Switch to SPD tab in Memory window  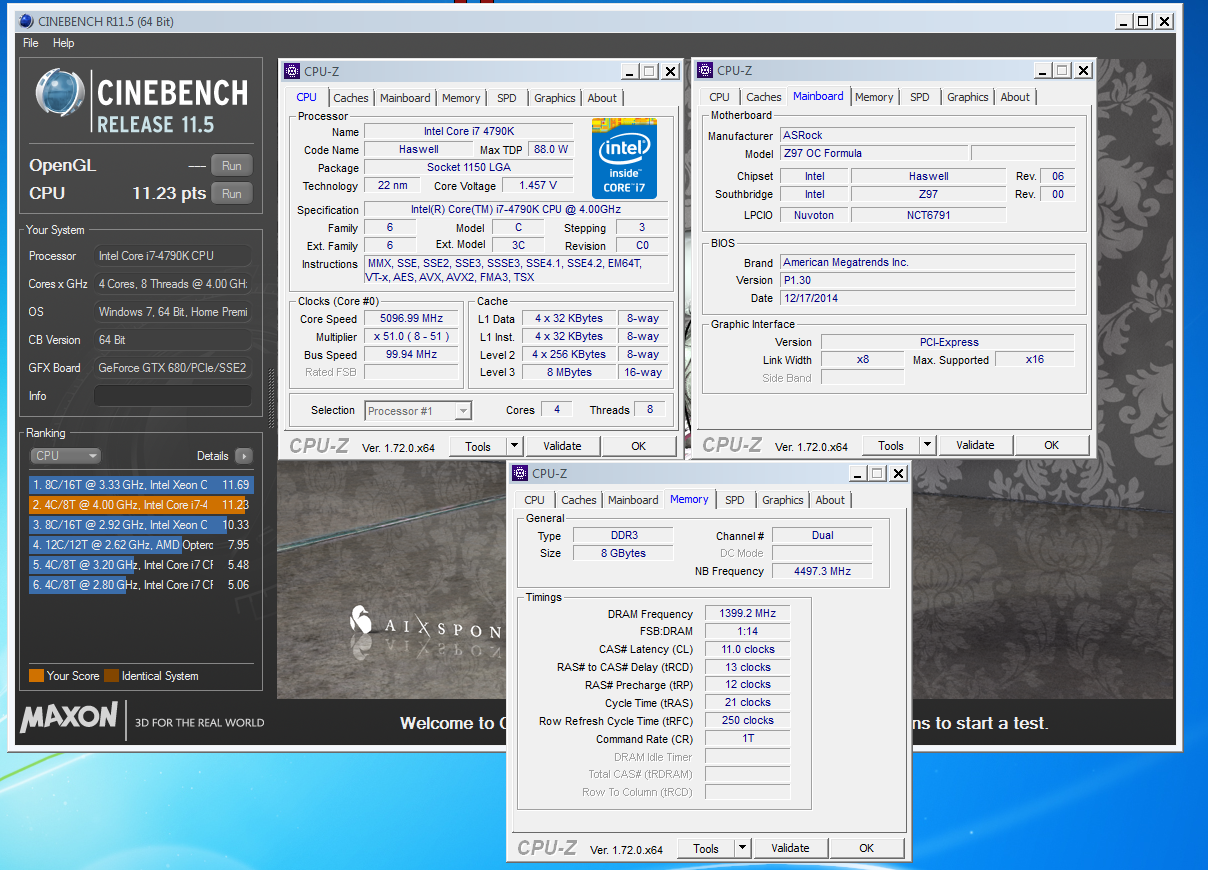click(735, 500)
